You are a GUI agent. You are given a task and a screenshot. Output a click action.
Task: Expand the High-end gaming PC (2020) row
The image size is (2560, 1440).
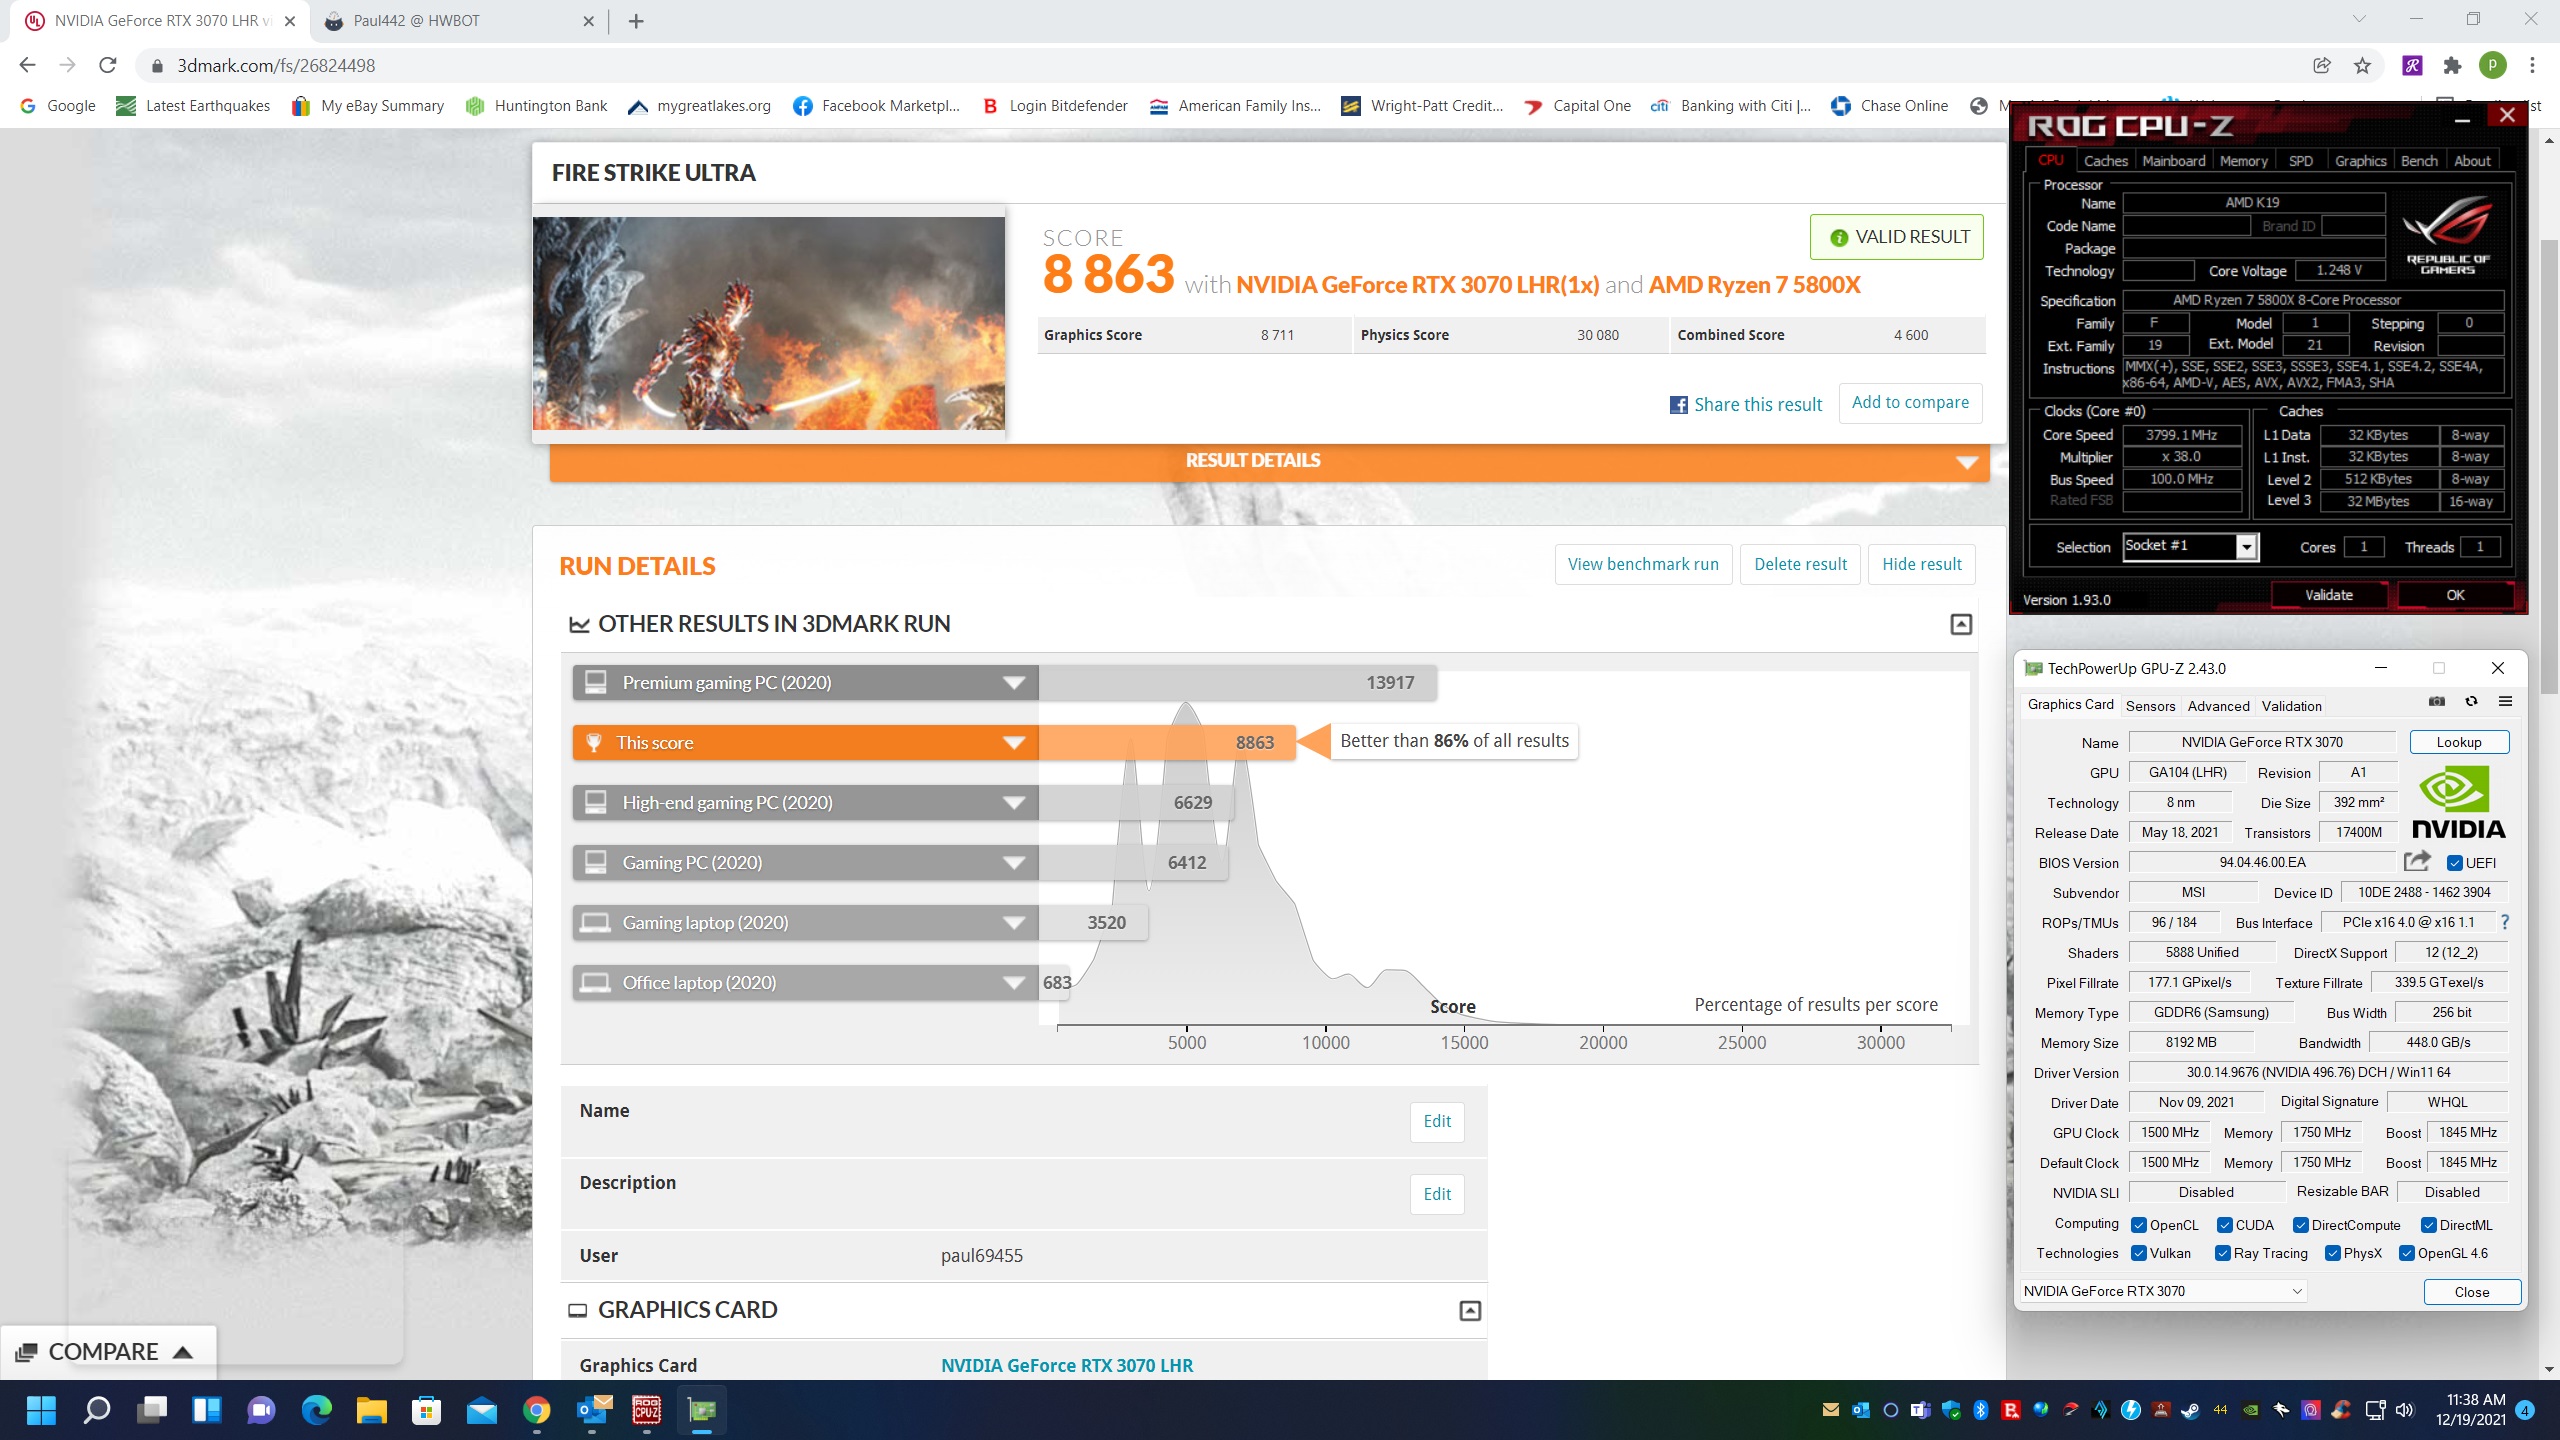(x=1014, y=803)
